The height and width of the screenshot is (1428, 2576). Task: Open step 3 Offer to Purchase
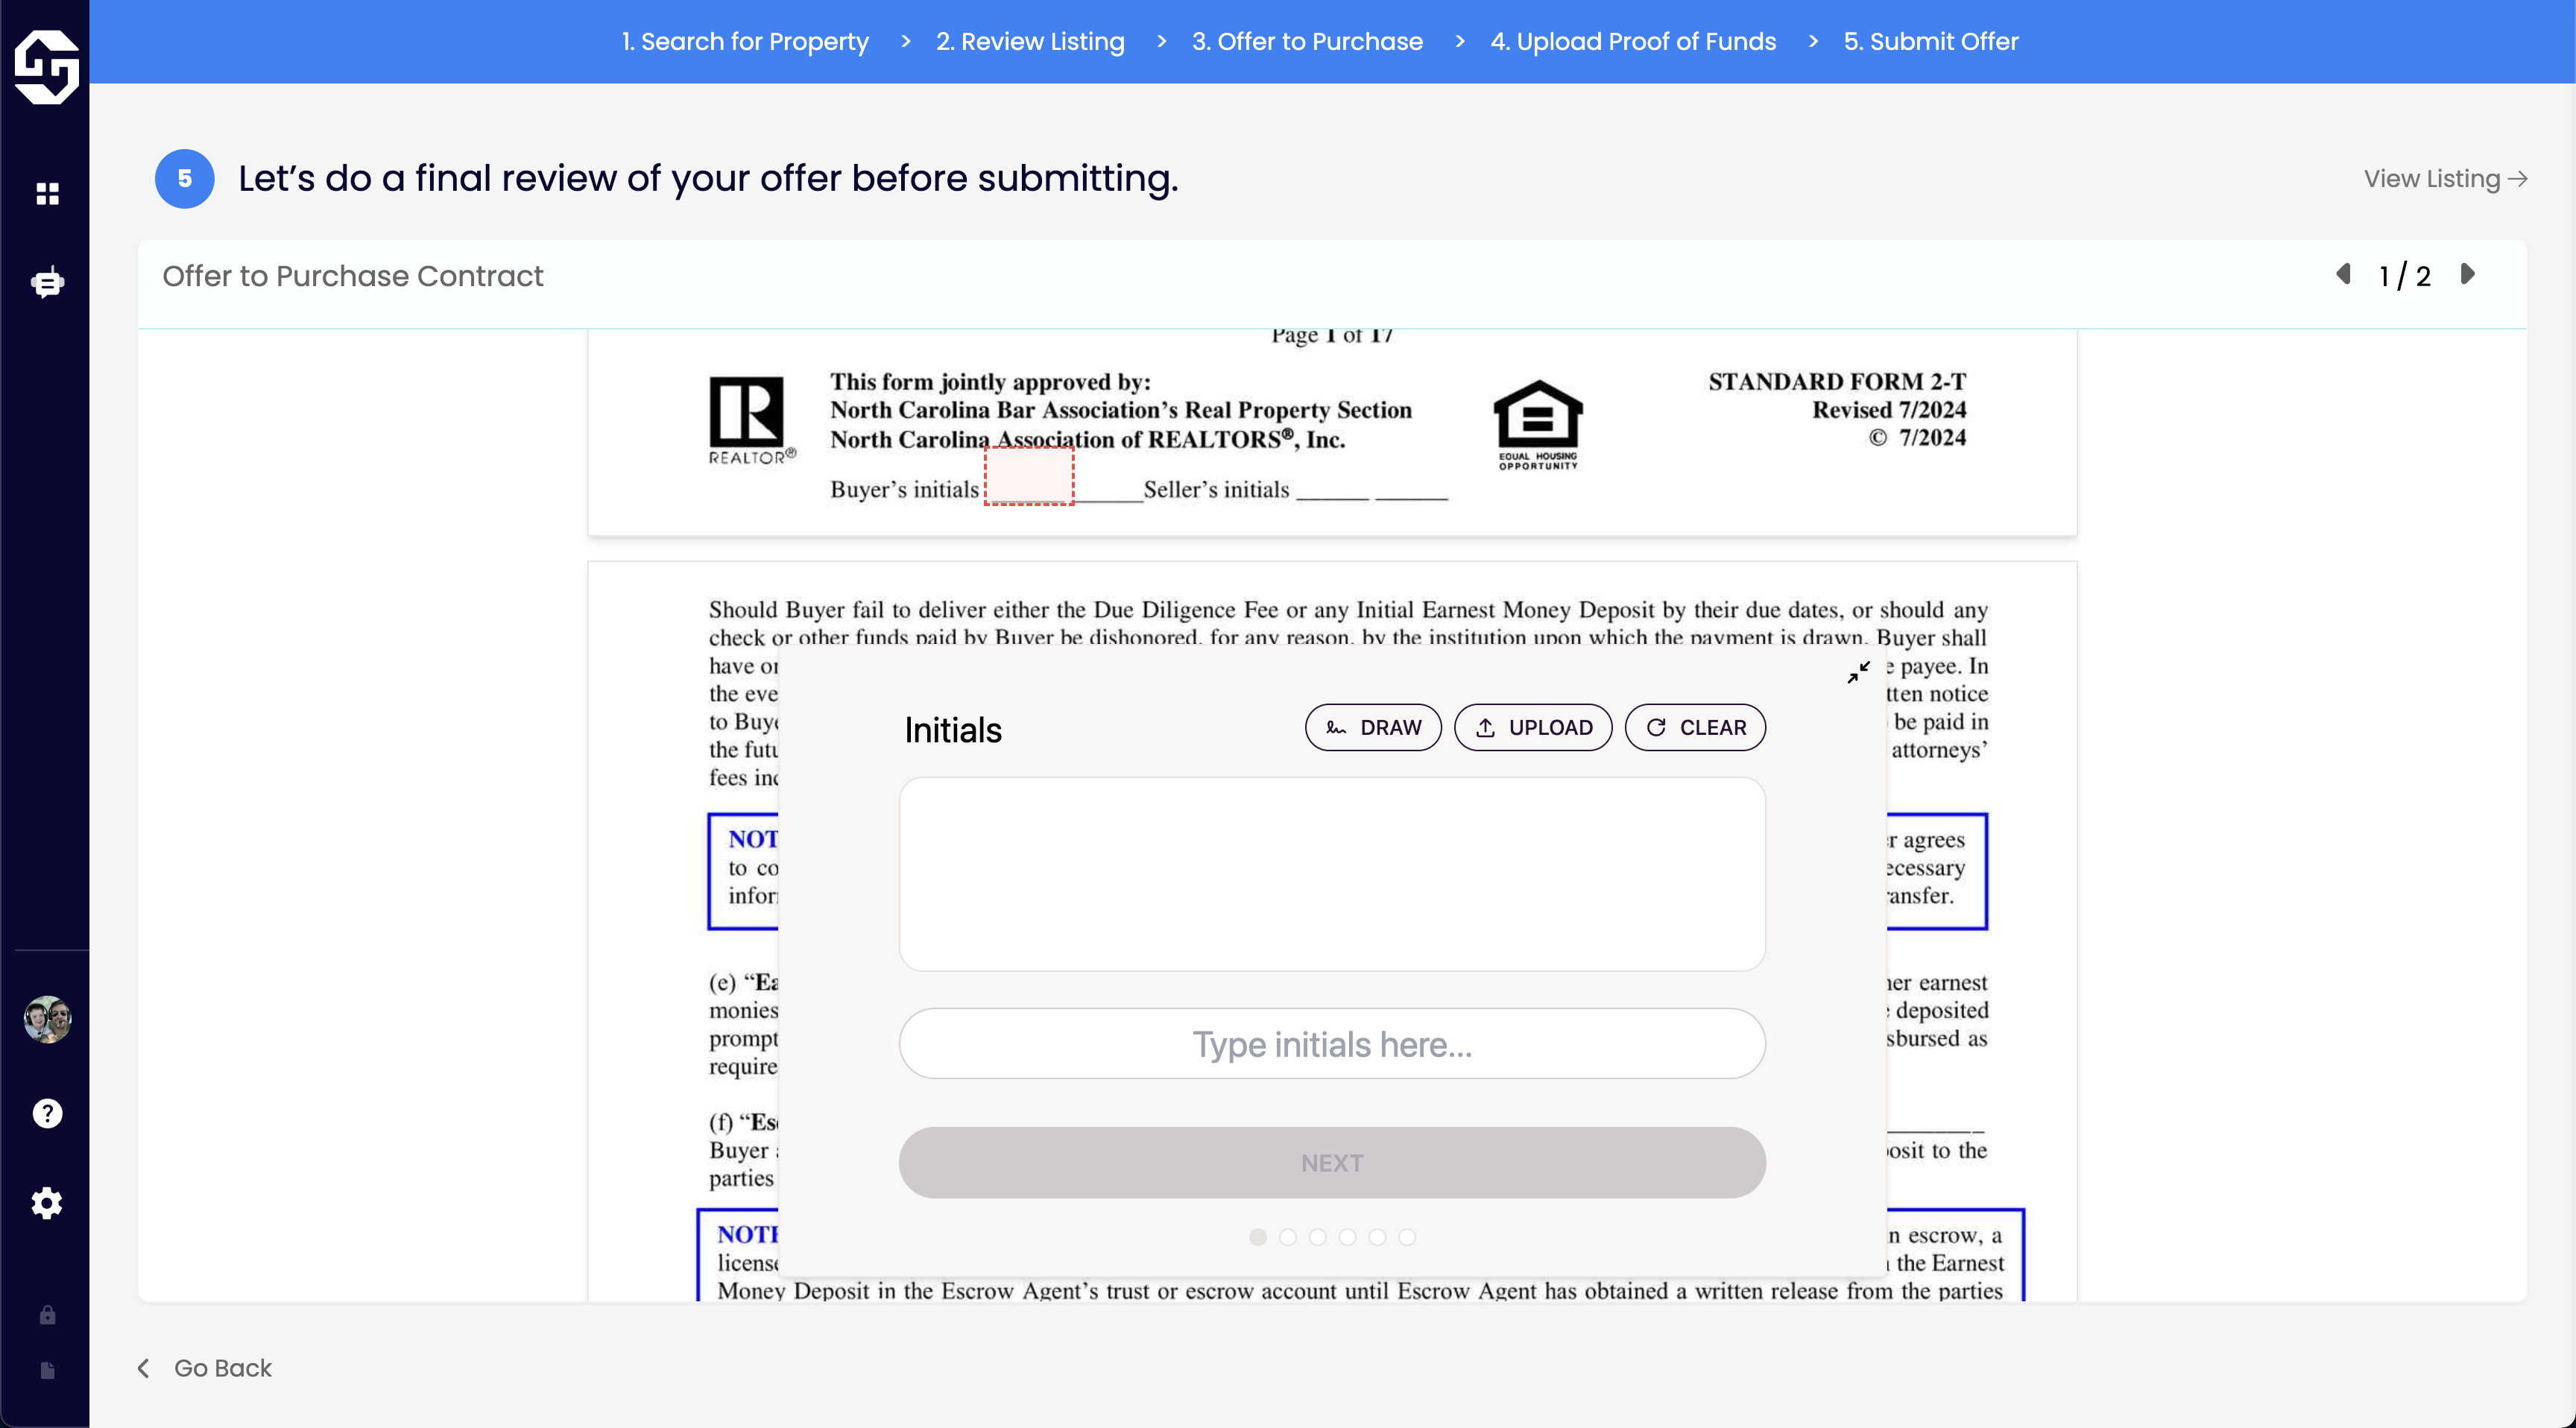[1307, 41]
